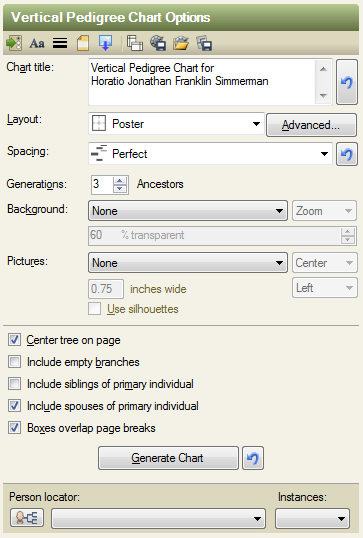
Task: Uncheck Center tree on page
Action: 14,340
